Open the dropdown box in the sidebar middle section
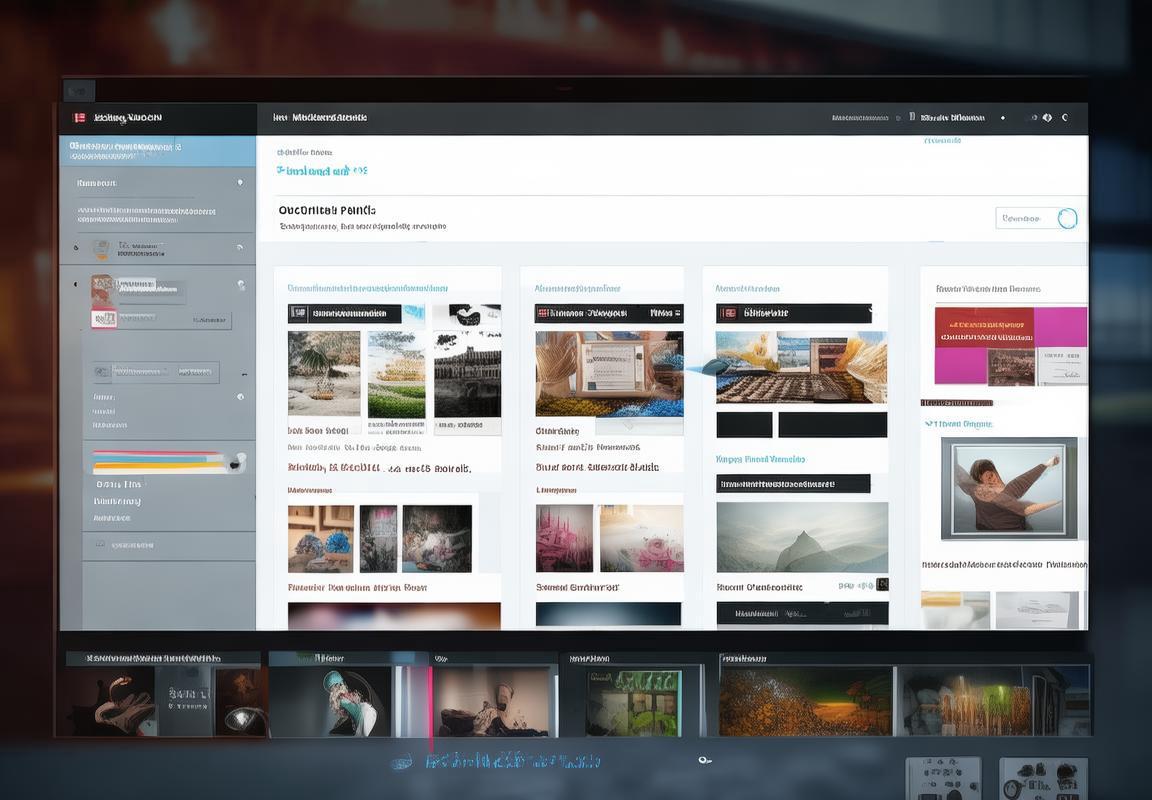This screenshot has height=800, width=1152. click(x=155, y=372)
